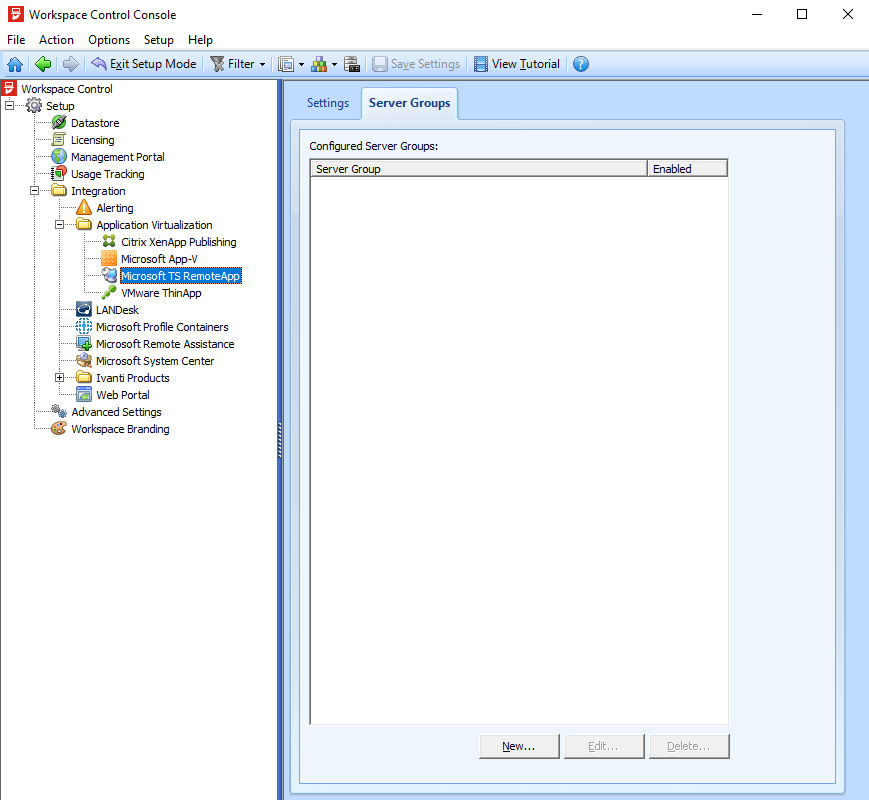This screenshot has width=869, height=800.
Task: Click the Delete... button
Action: (689, 746)
